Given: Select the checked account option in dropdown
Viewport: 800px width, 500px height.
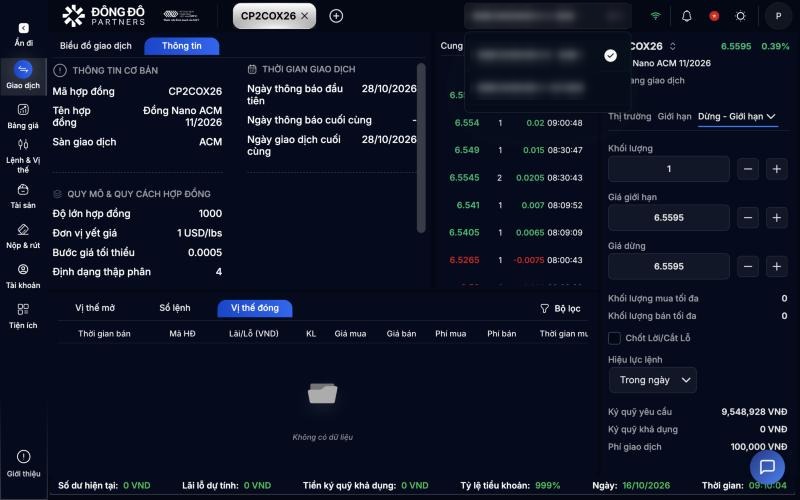Looking at the screenshot, I should (547, 55).
